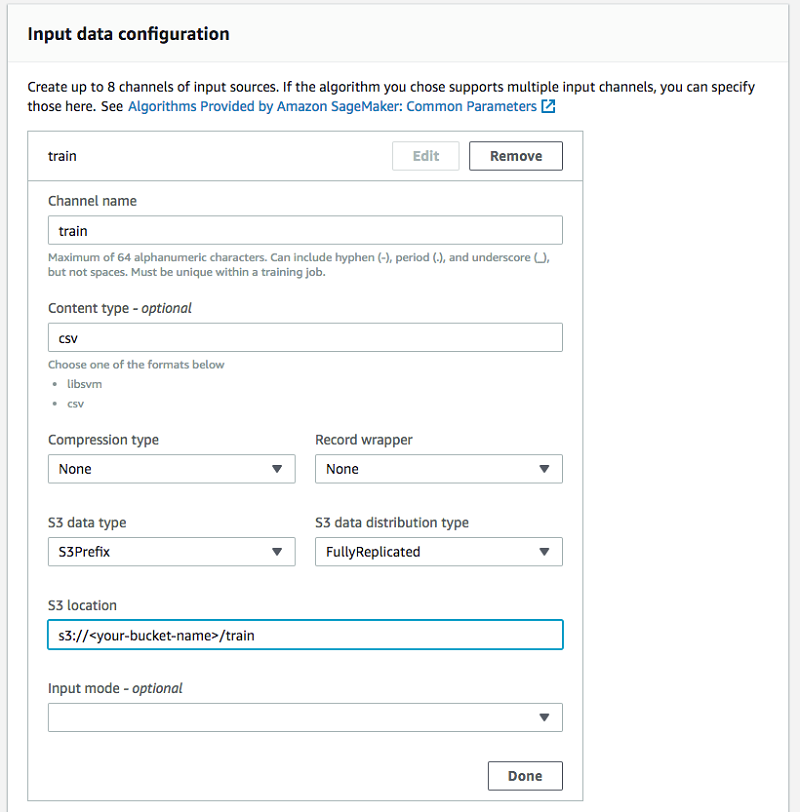Click the Compression type dropdown arrow

pos(277,469)
